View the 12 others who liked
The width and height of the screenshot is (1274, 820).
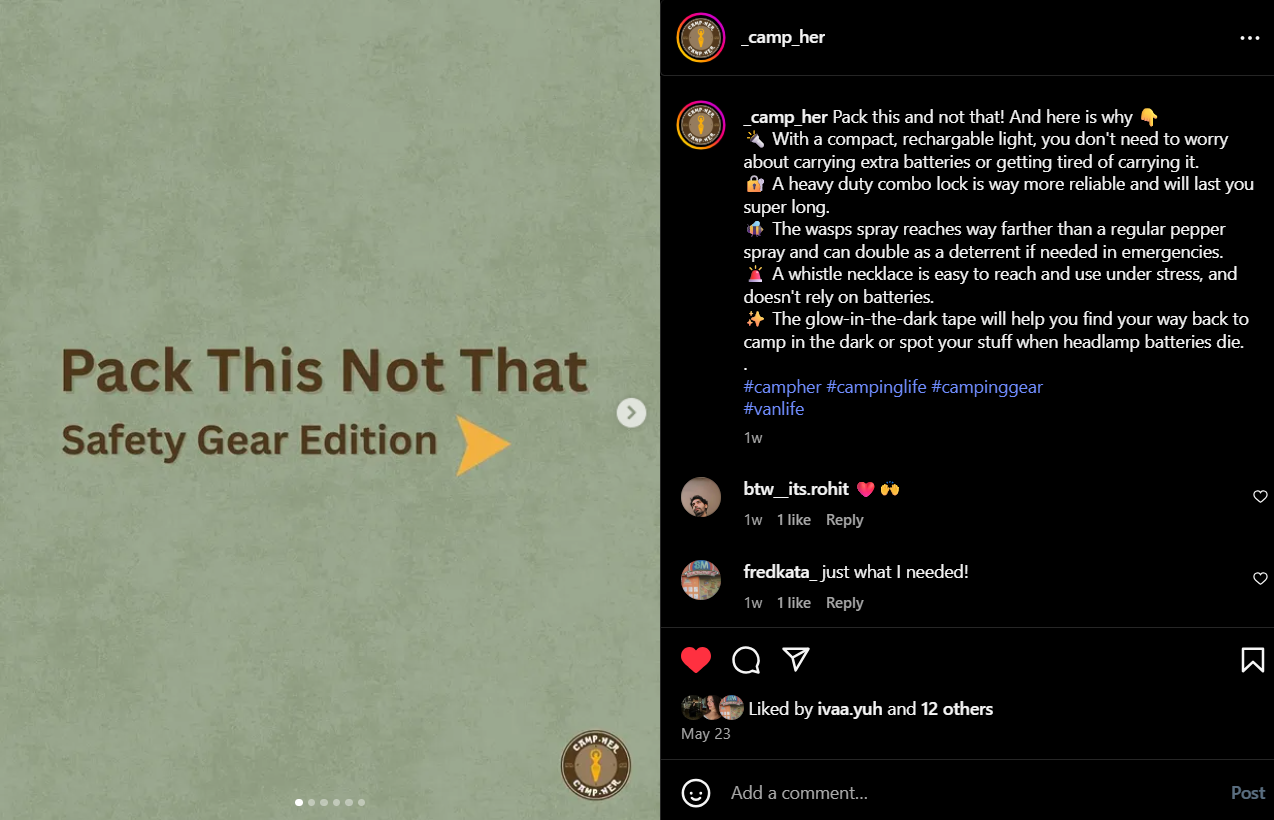click(x=957, y=709)
